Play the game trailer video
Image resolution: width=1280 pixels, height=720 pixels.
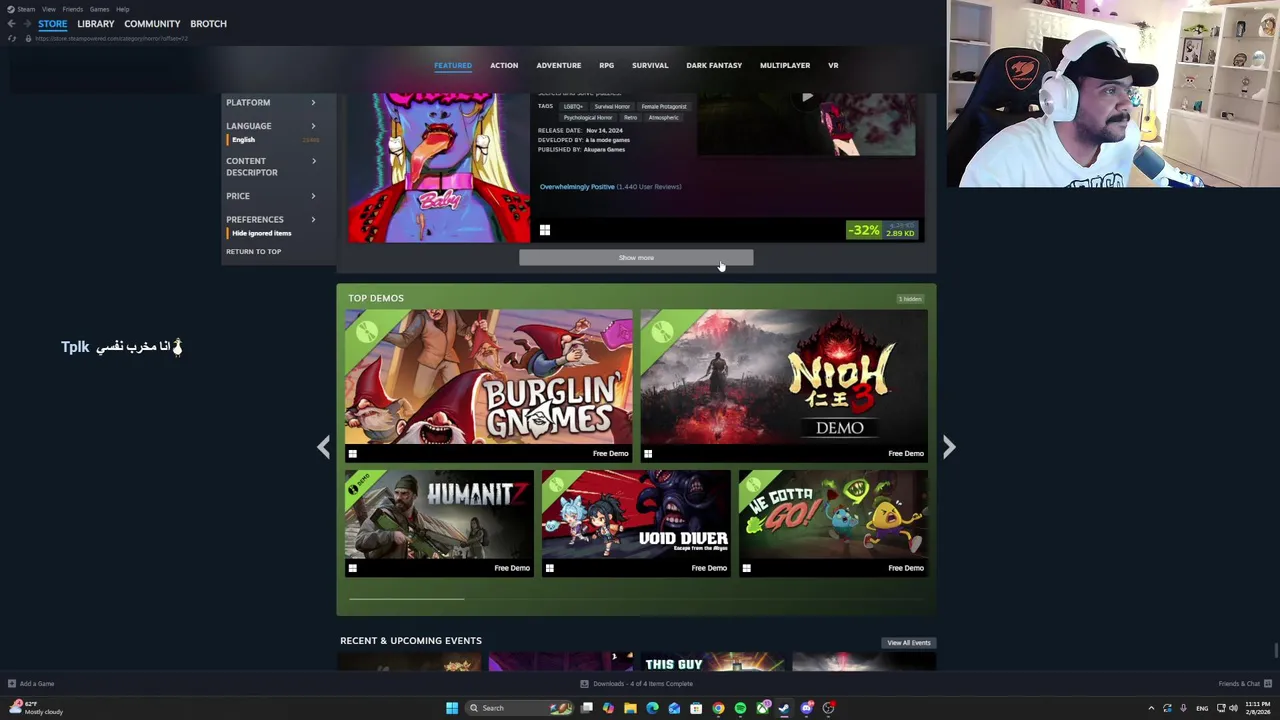pyautogui.click(x=807, y=98)
